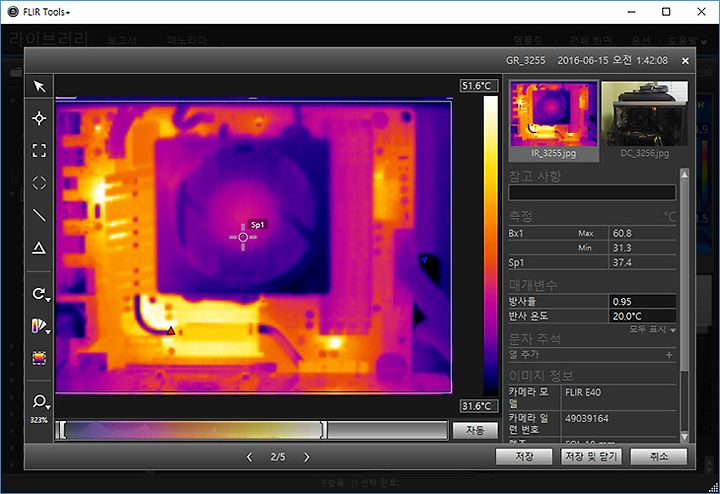Click the camera serial number 49039164
The width and height of the screenshot is (720, 494).
586,418
